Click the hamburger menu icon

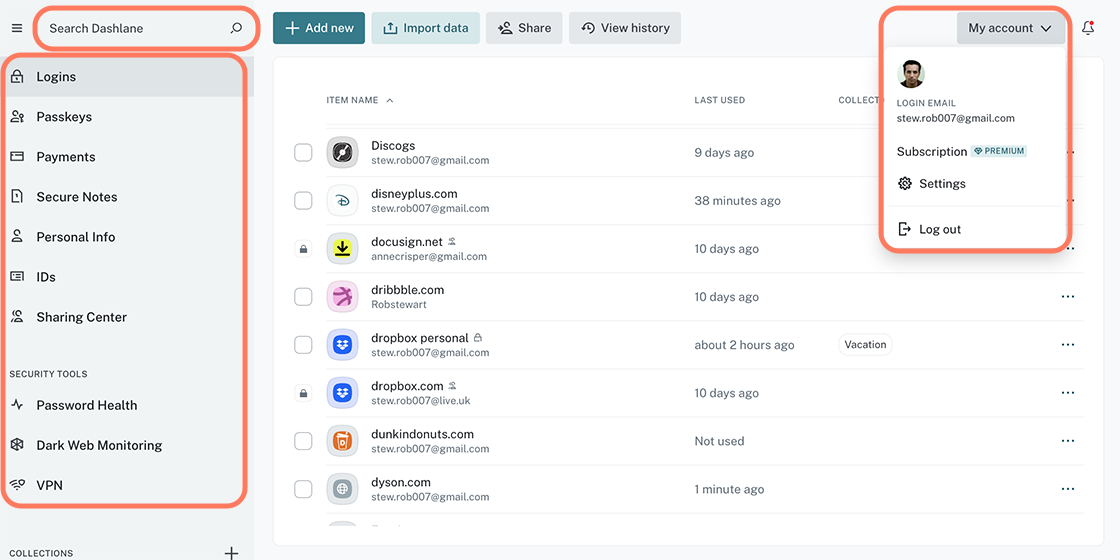16,28
